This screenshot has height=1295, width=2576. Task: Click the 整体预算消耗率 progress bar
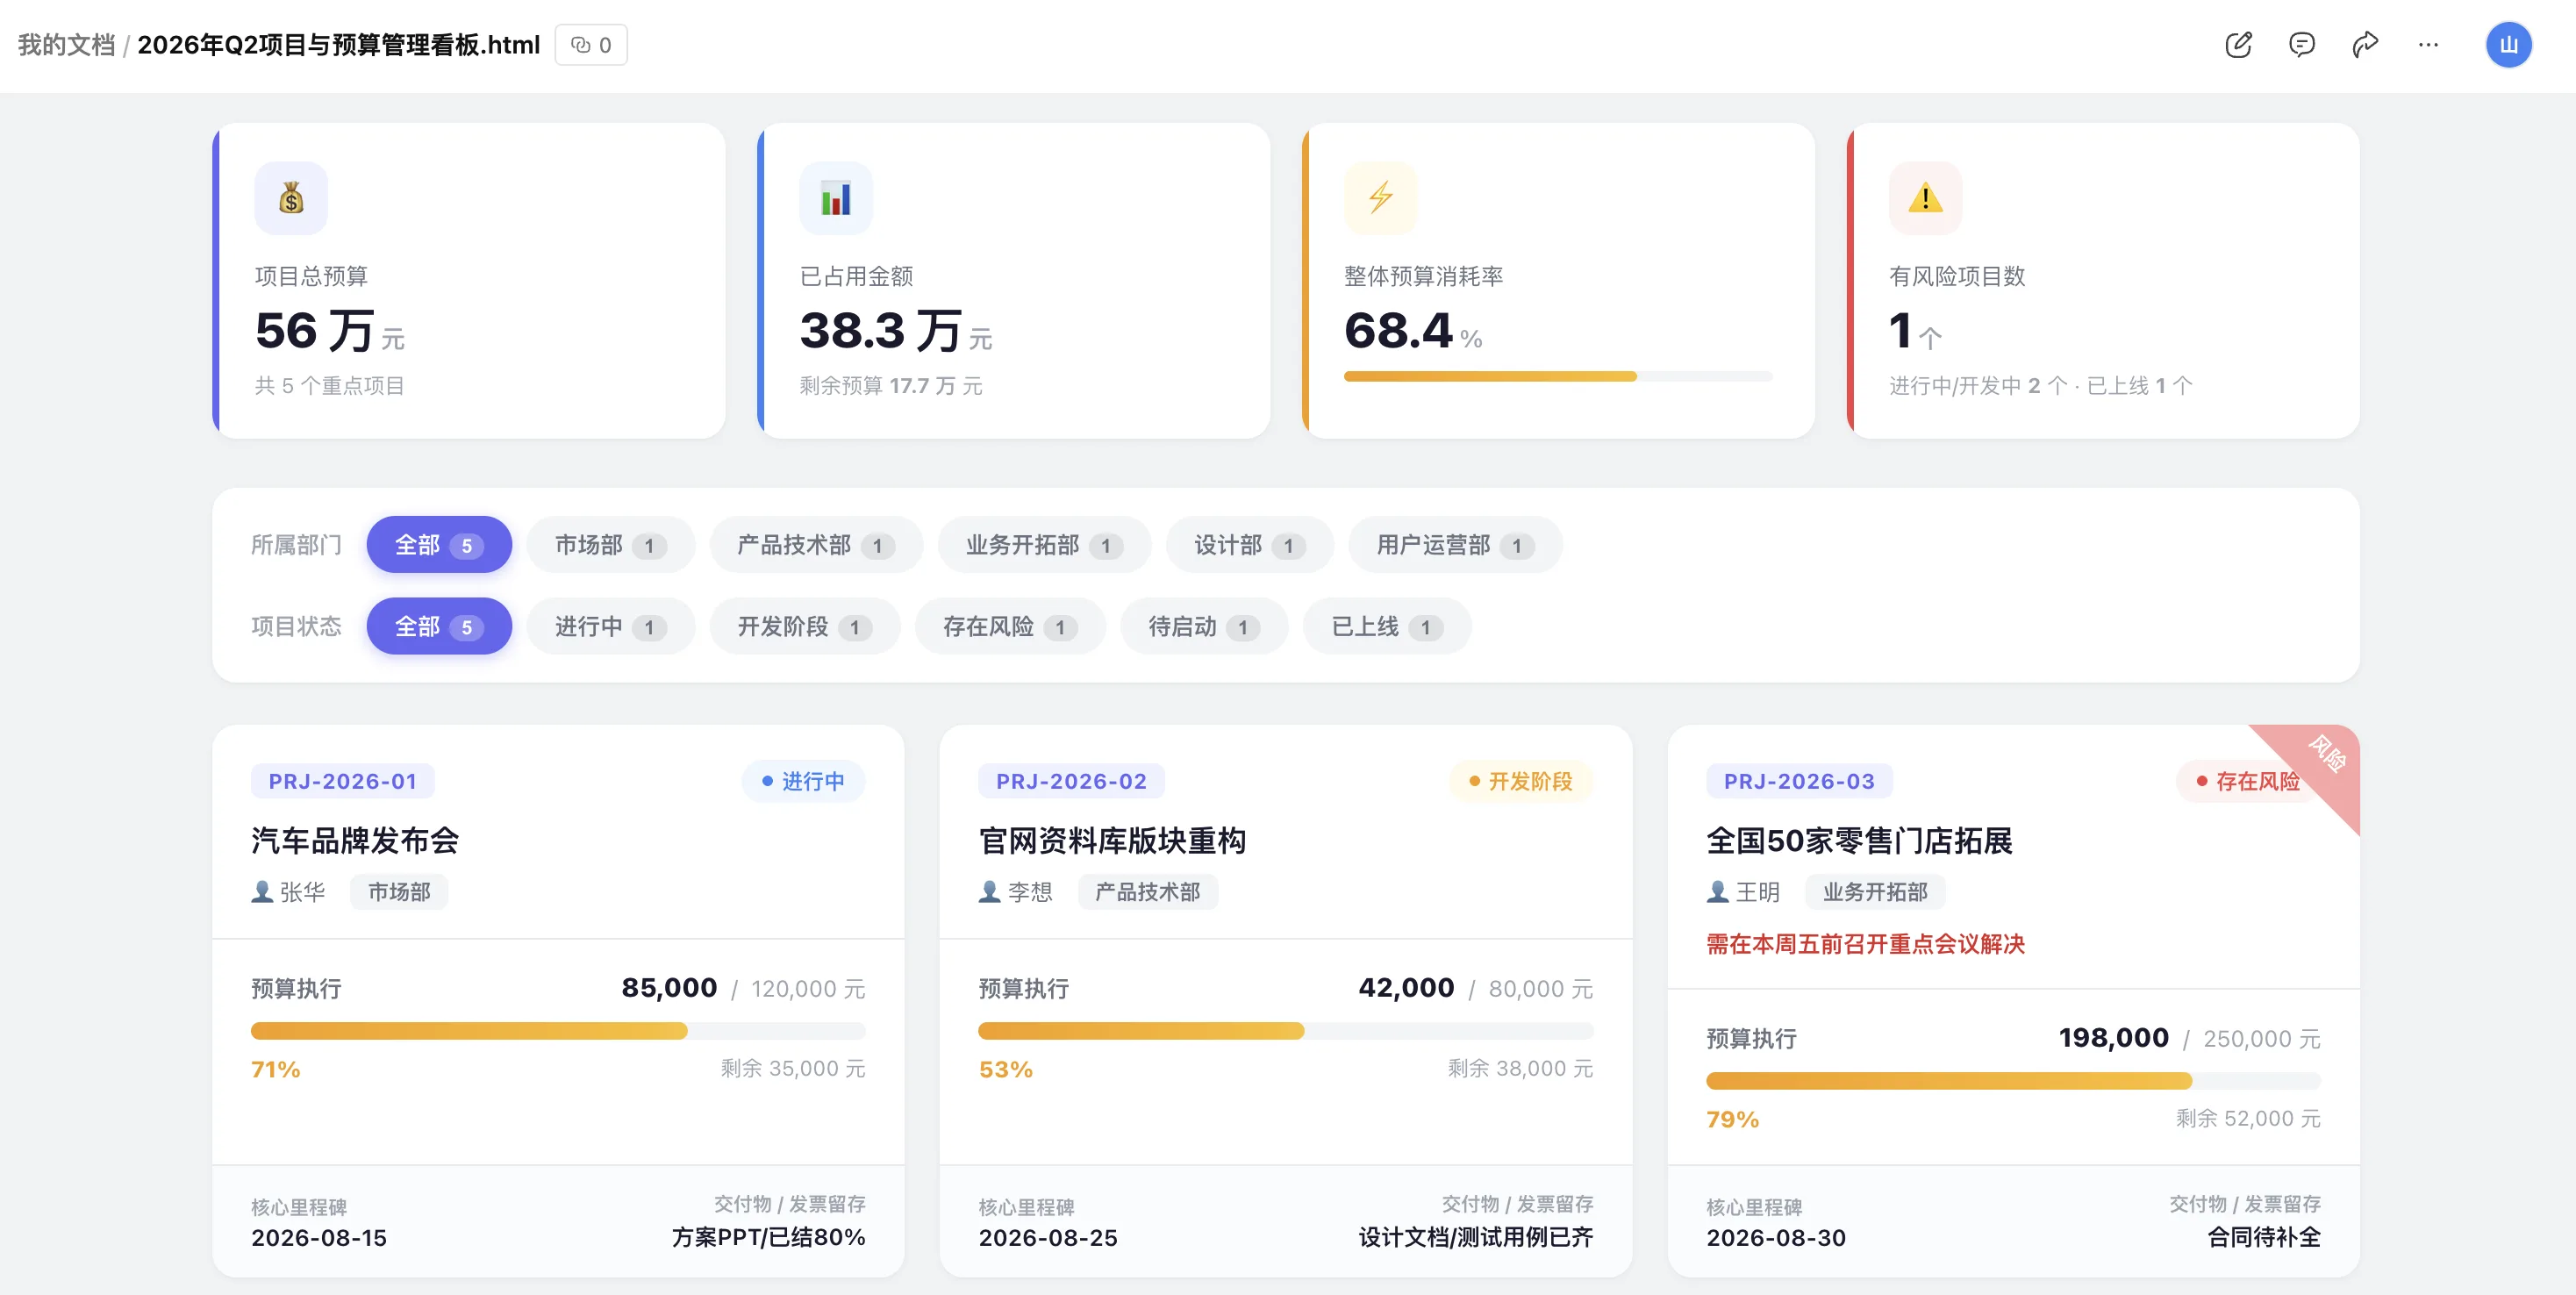tap(1558, 377)
